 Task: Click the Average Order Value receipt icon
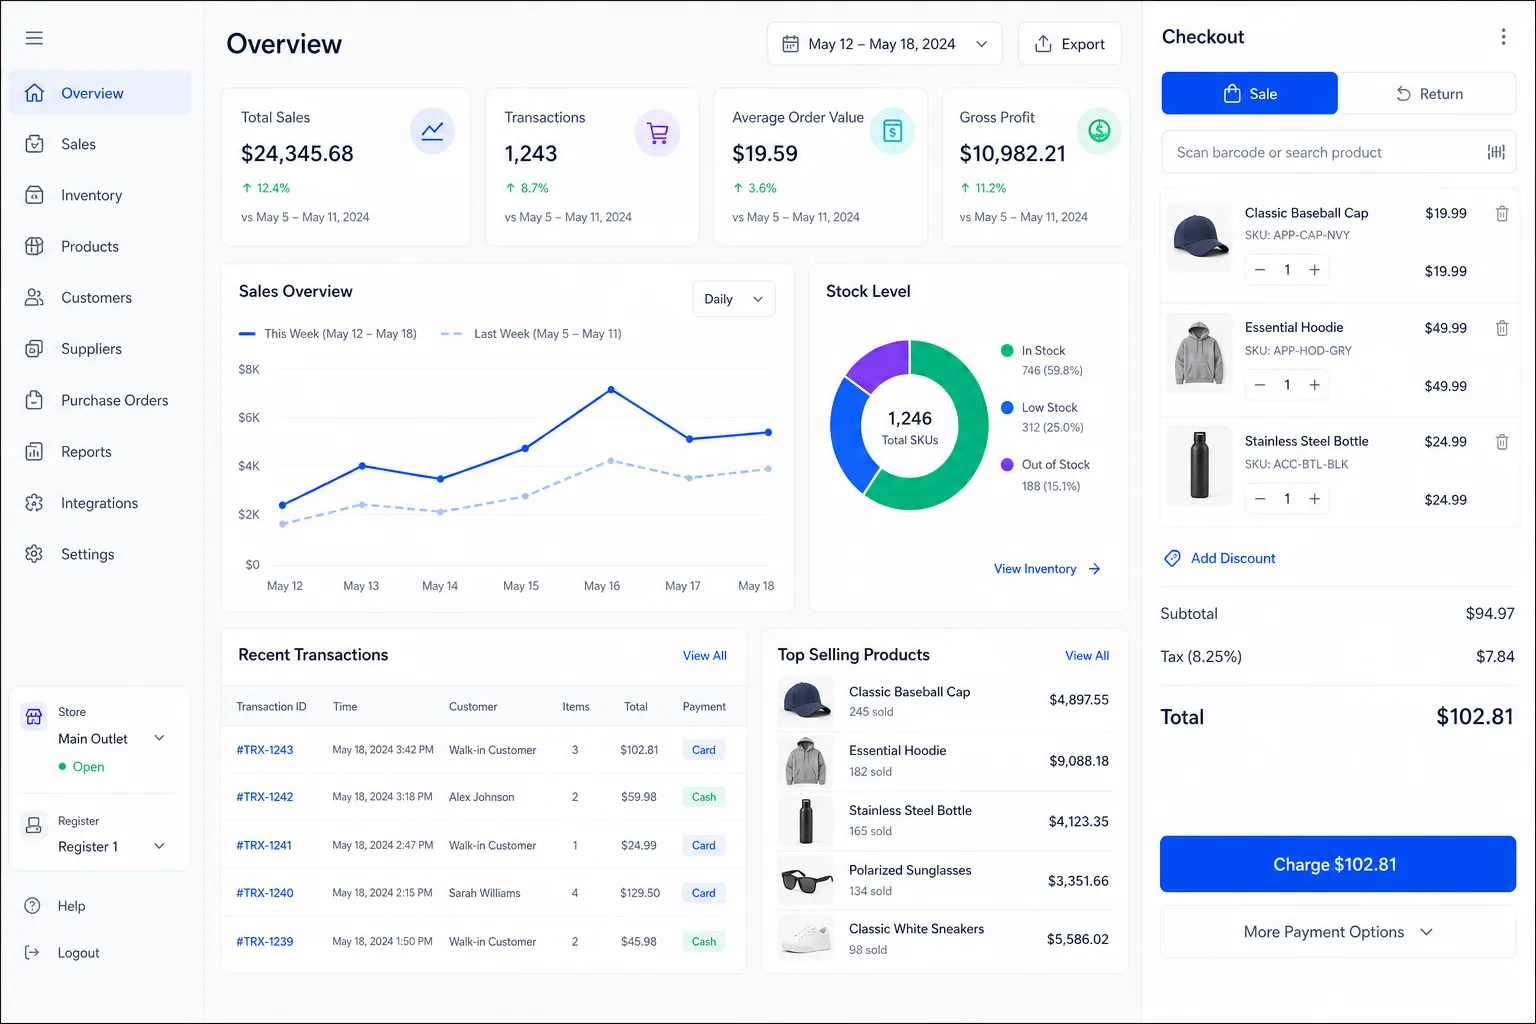point(893,131)
